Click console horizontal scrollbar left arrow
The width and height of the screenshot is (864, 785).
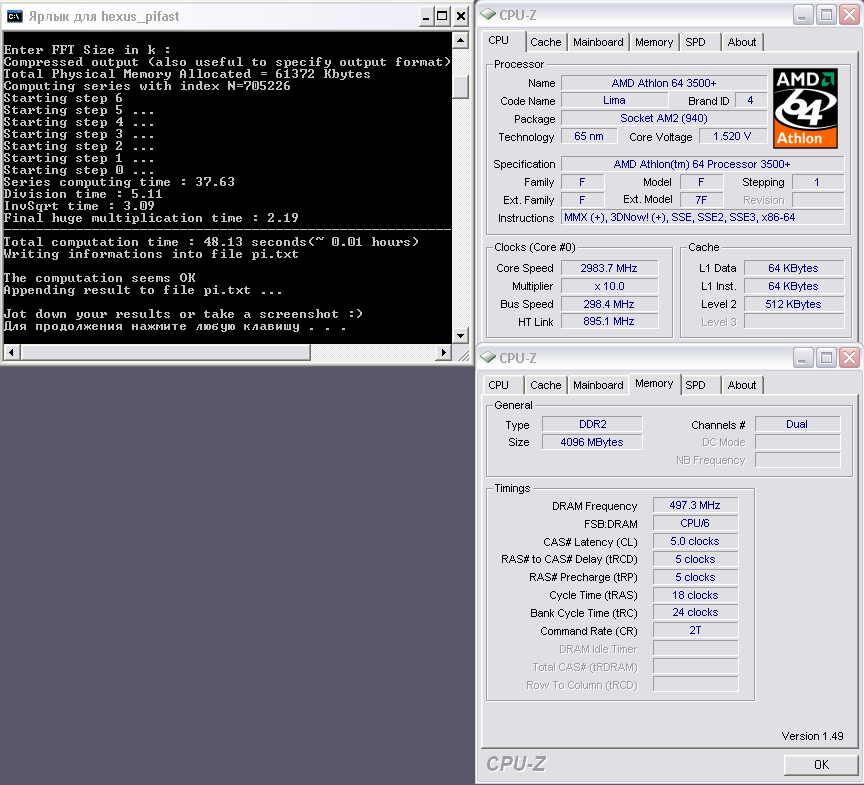(x=12, y=352)
